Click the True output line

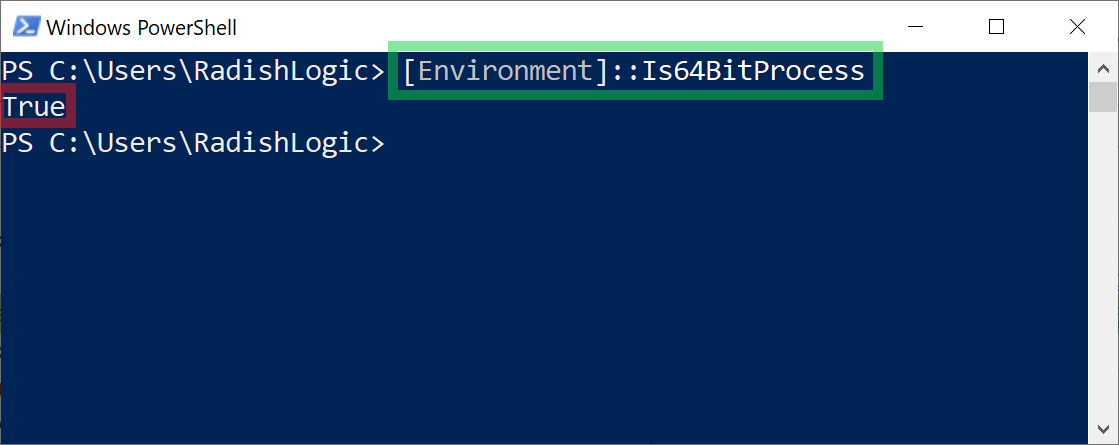[34, 107]
